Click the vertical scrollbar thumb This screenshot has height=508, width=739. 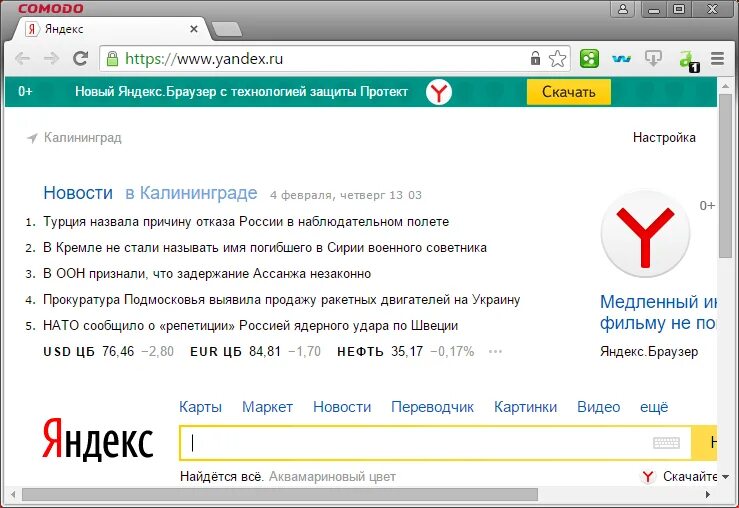pos(725,175)
